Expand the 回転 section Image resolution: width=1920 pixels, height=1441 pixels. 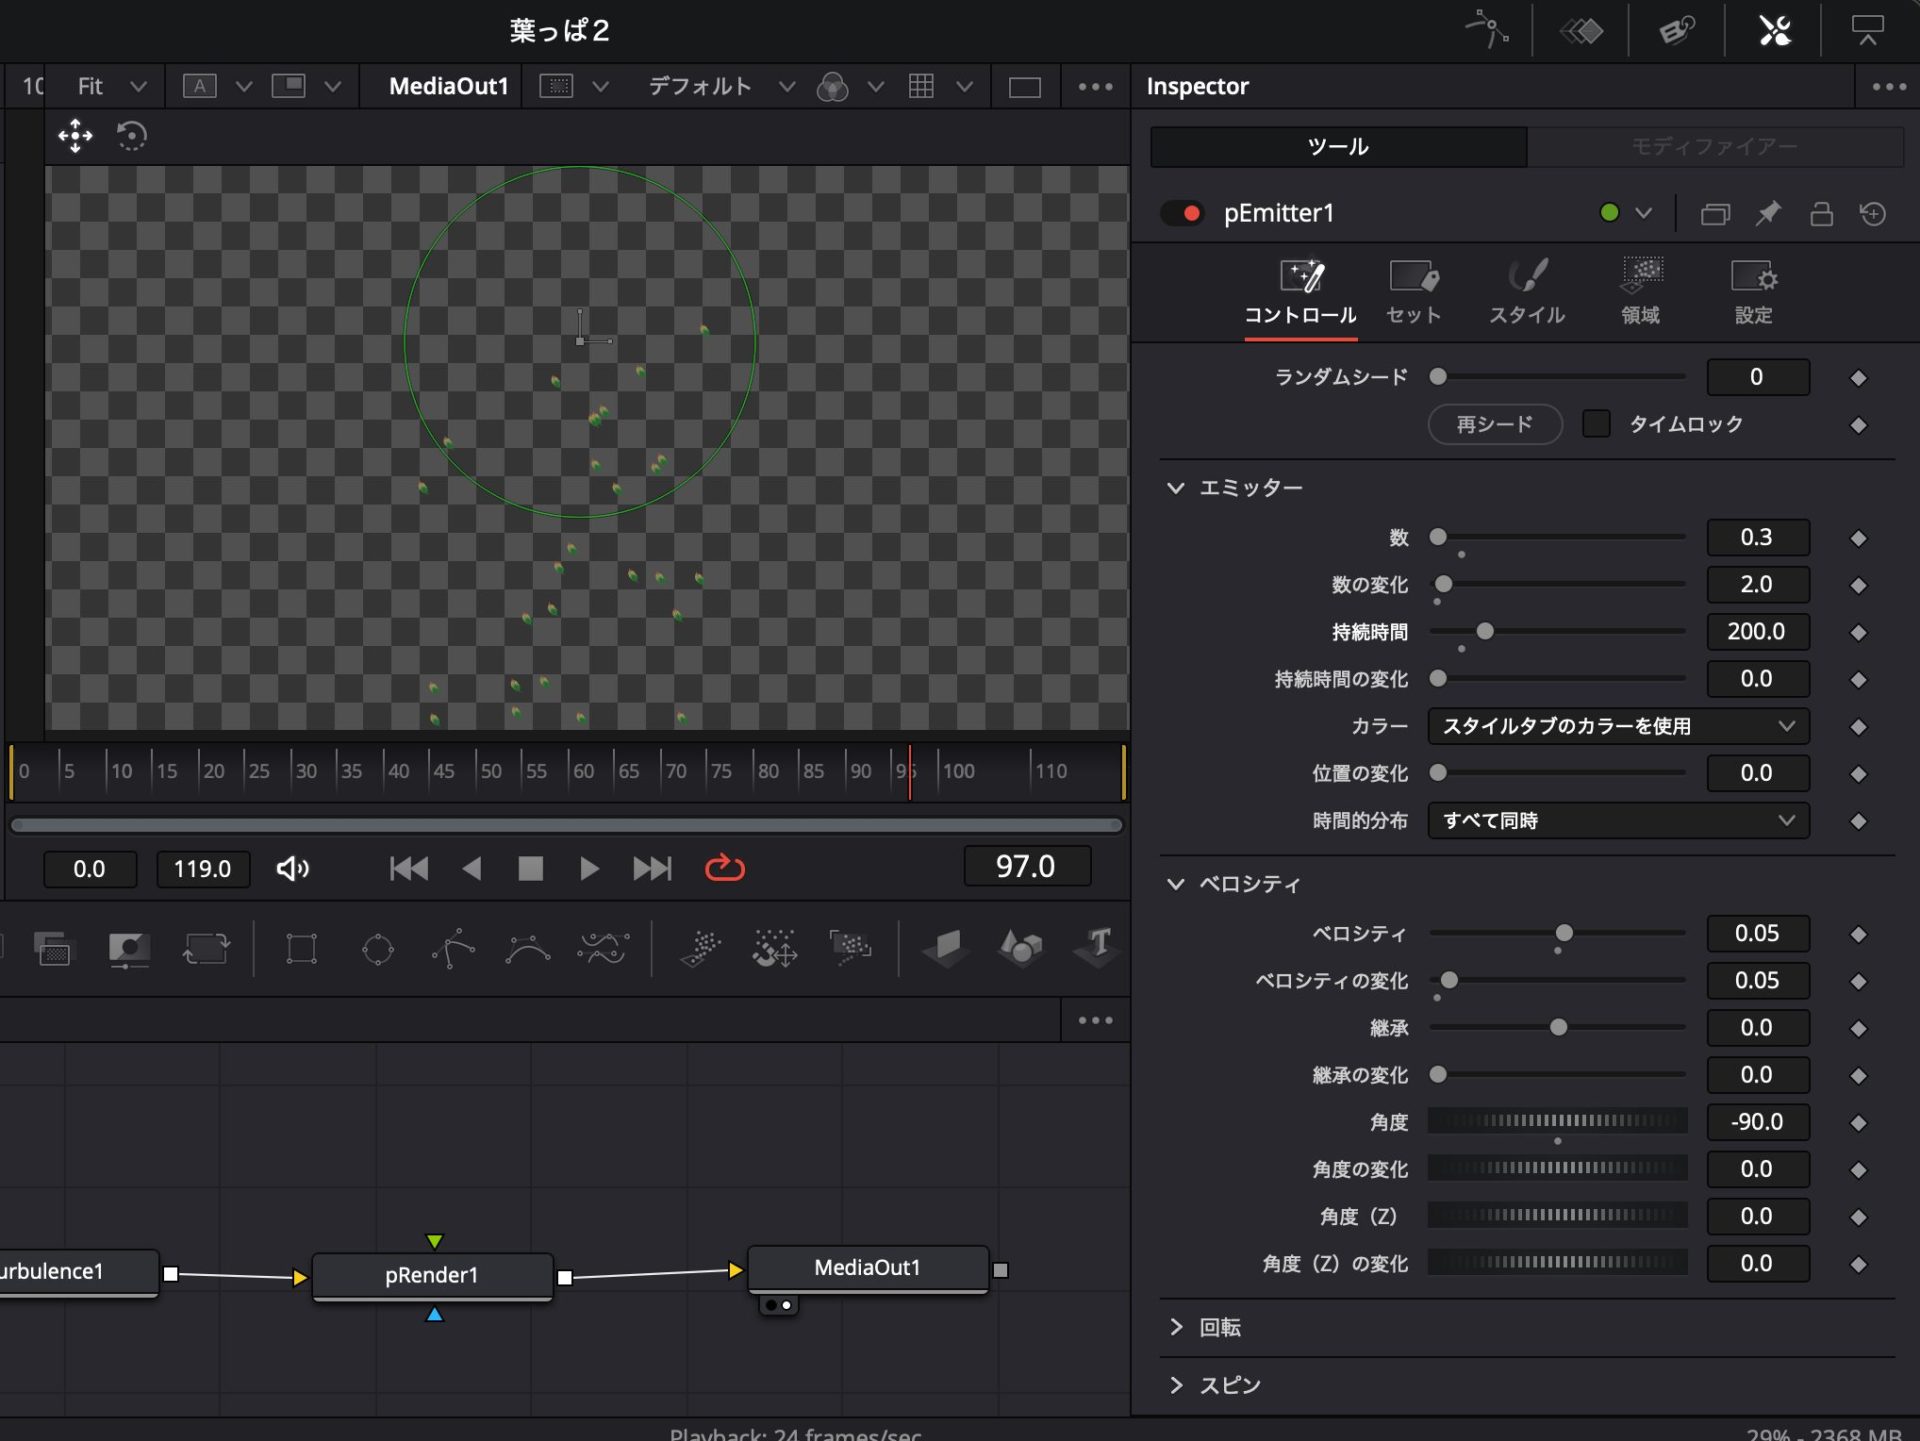(x=1176, y=1327)
